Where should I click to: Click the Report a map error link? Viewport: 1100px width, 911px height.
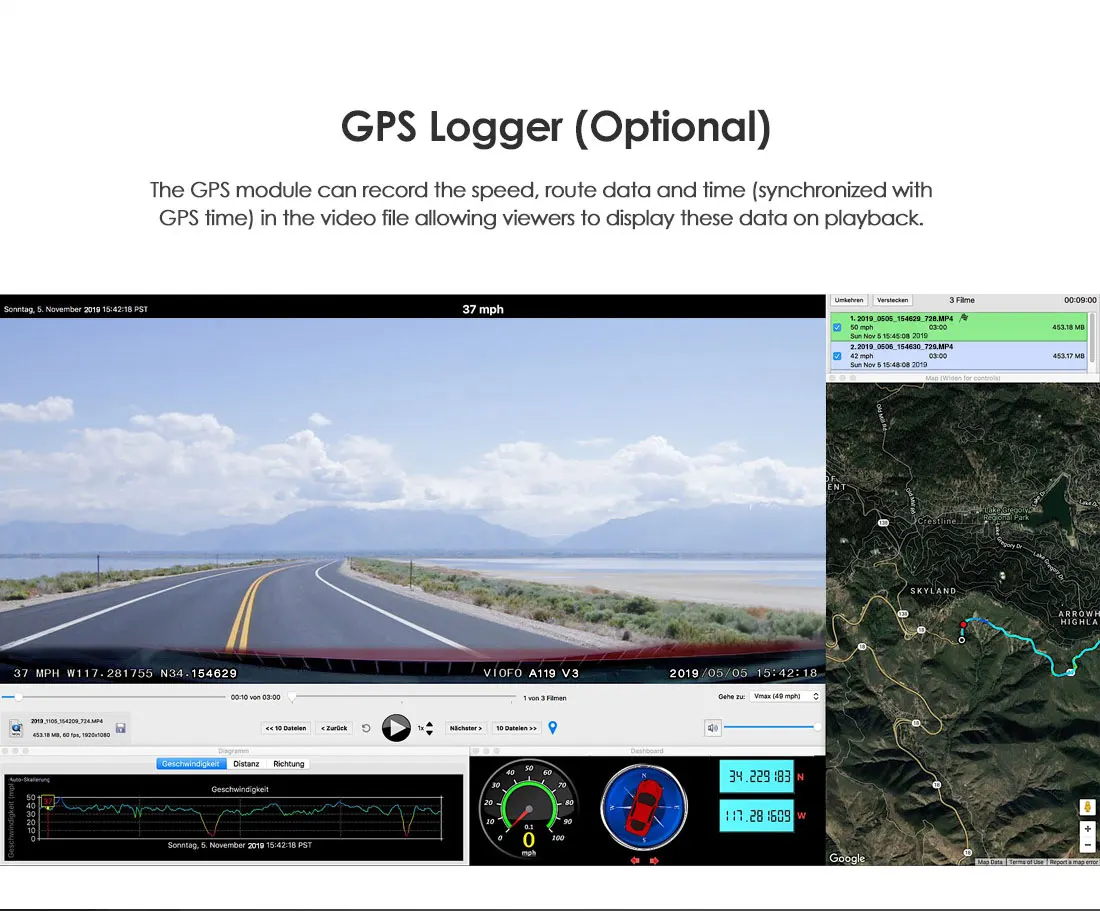pyautogui.click(x=1073, y=862)
